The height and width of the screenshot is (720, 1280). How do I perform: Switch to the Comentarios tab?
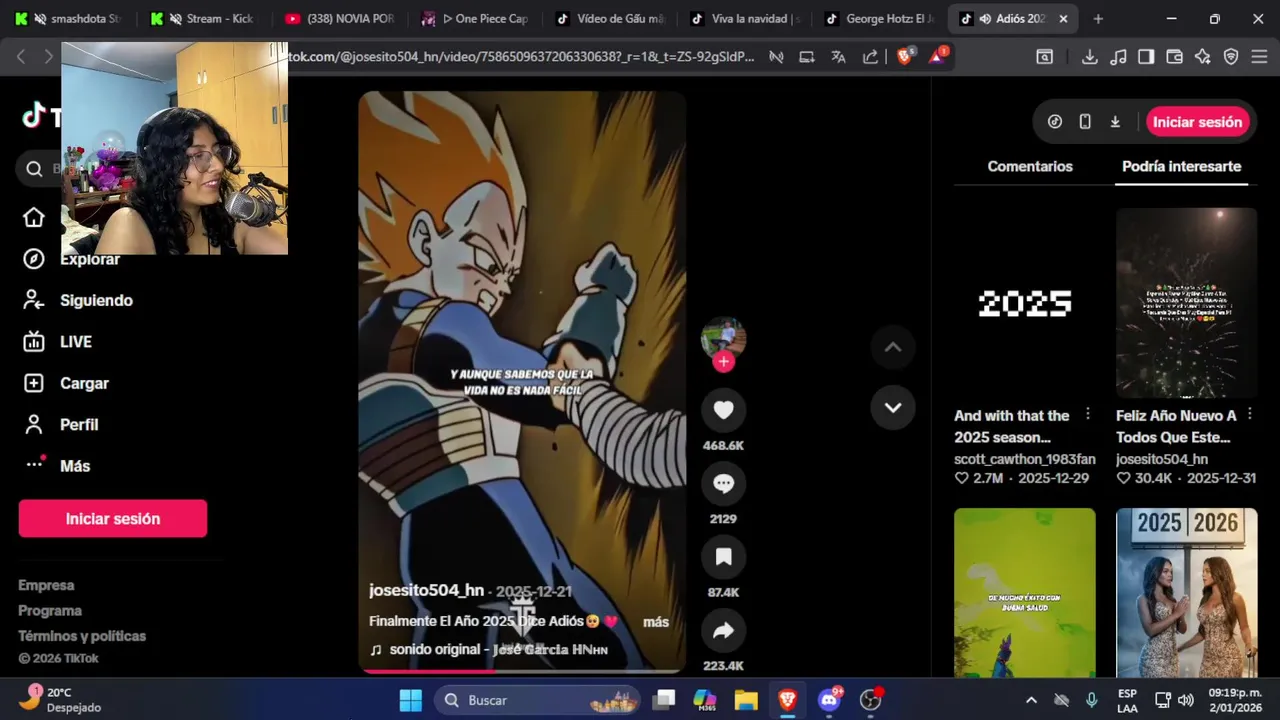click(1030, 167)
